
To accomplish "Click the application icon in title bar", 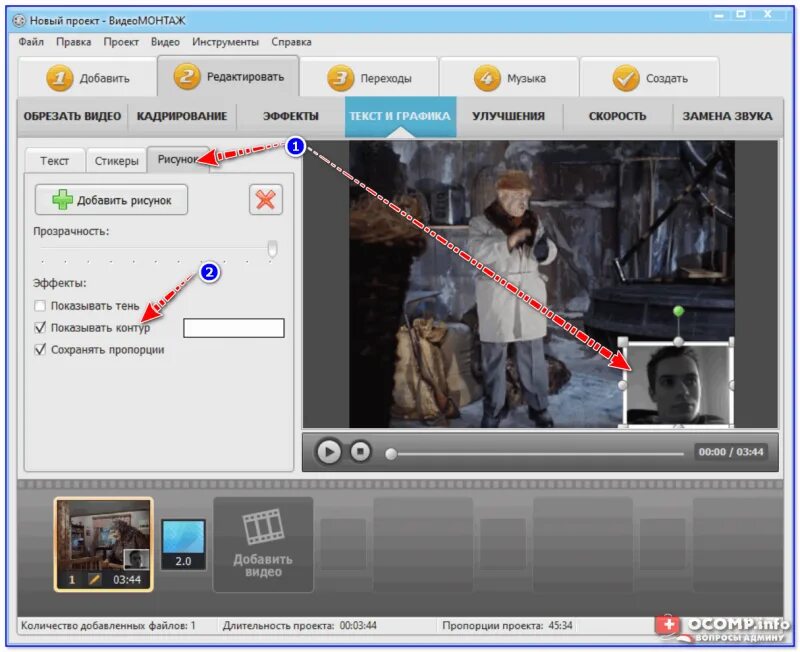I will [x=19, y=21].
